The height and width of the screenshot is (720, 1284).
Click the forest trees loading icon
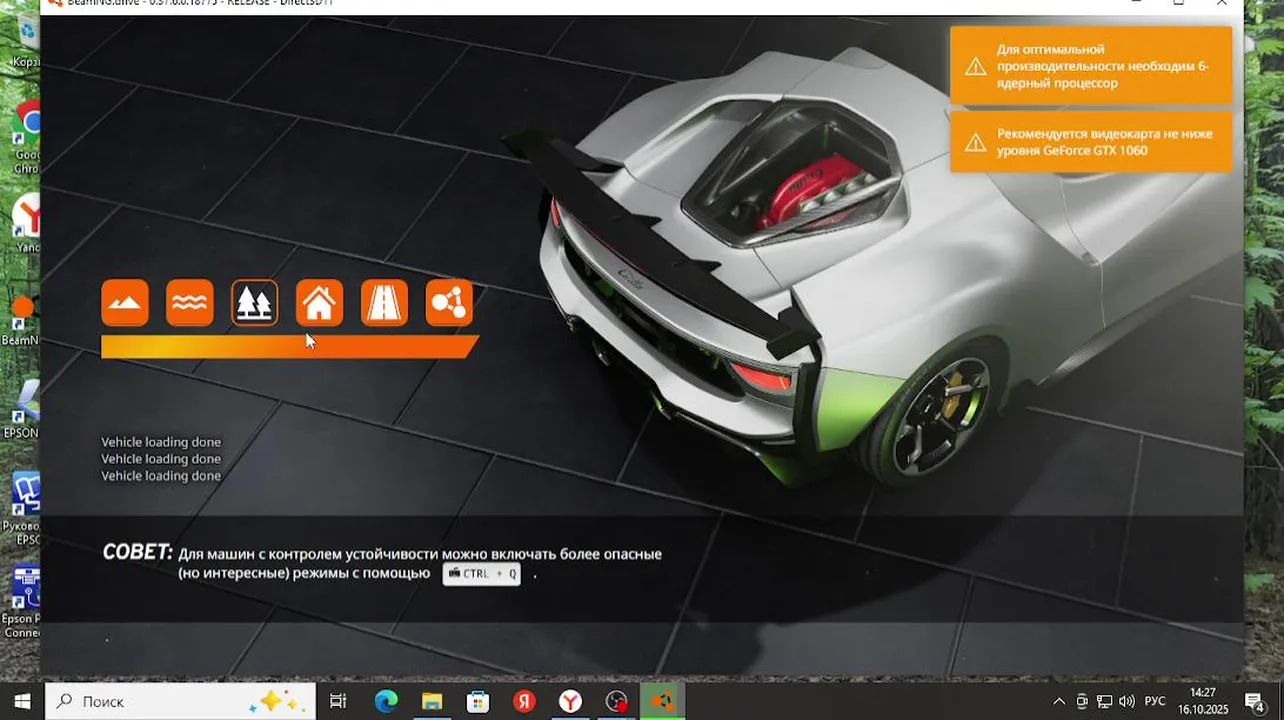coord(255,303)
